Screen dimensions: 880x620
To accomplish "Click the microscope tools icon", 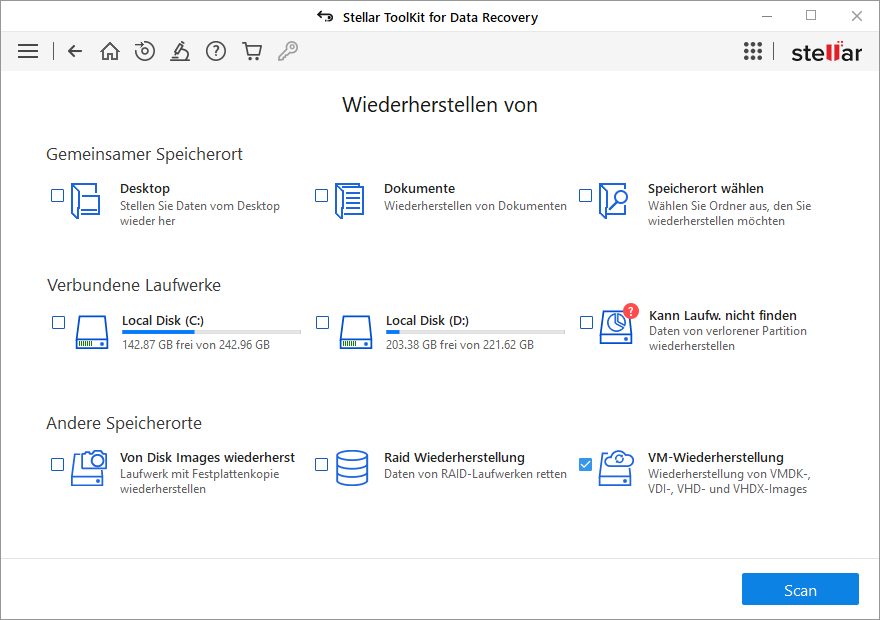I will pos(180,51).
